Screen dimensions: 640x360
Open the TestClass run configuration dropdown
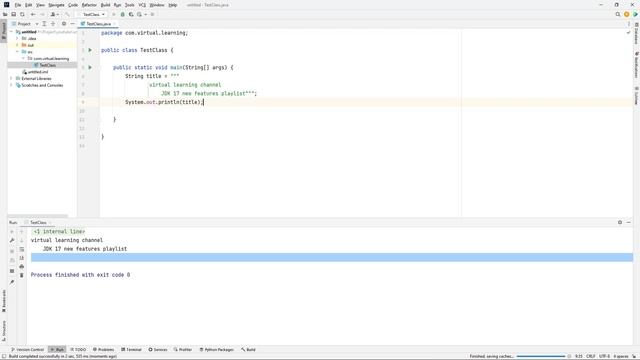(92, 14)
